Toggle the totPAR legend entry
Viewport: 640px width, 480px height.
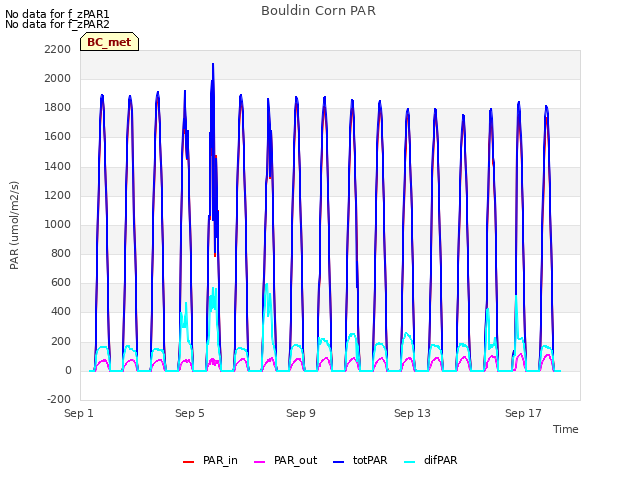360,460
